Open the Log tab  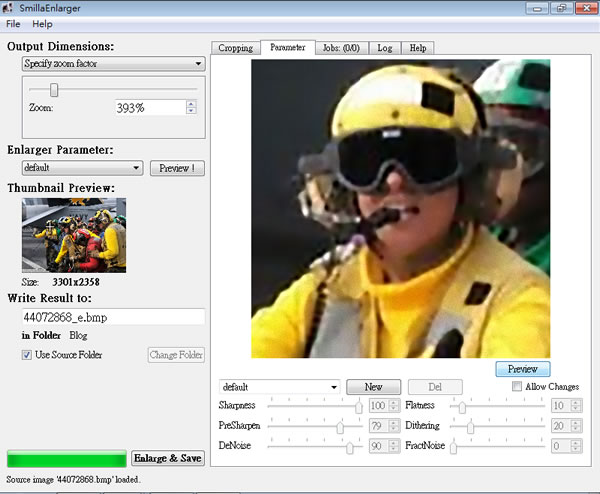[385, 48]
